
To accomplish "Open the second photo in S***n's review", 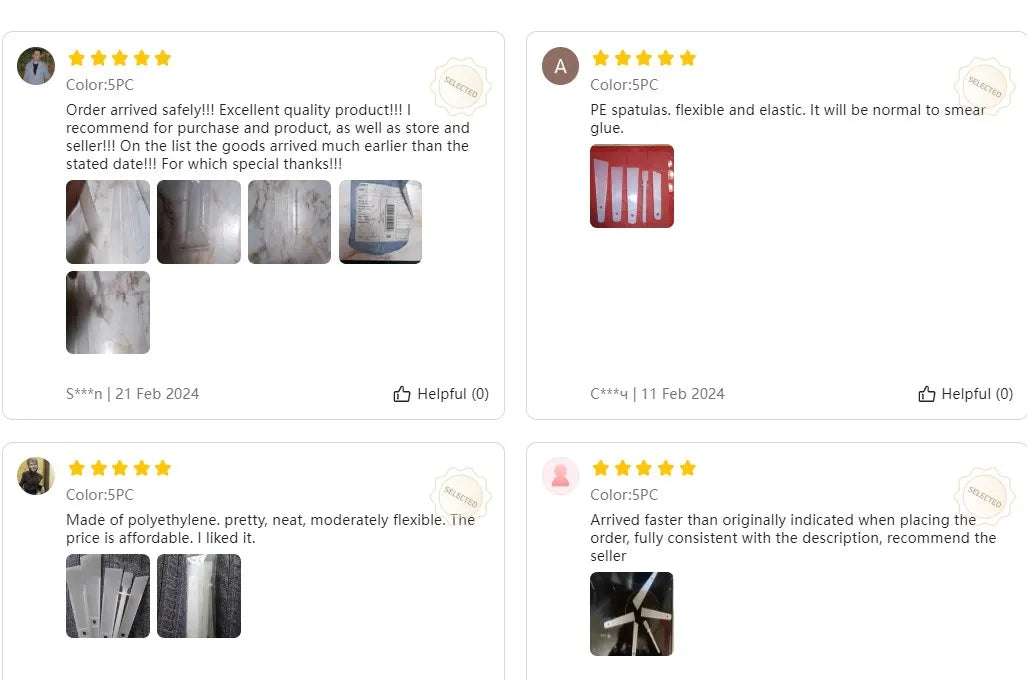I will pos(199,222).
